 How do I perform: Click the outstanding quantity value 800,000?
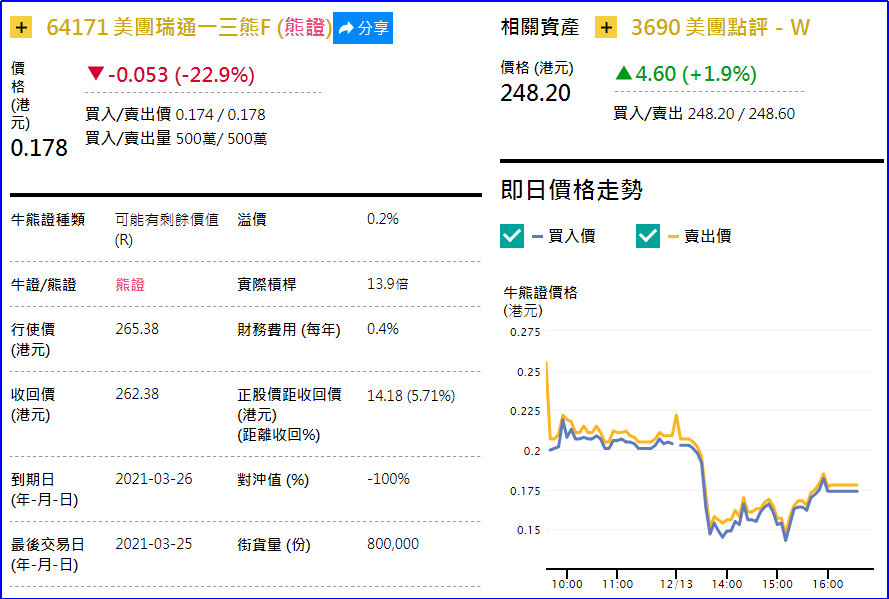pyautogui.click(x=393, y=544)
